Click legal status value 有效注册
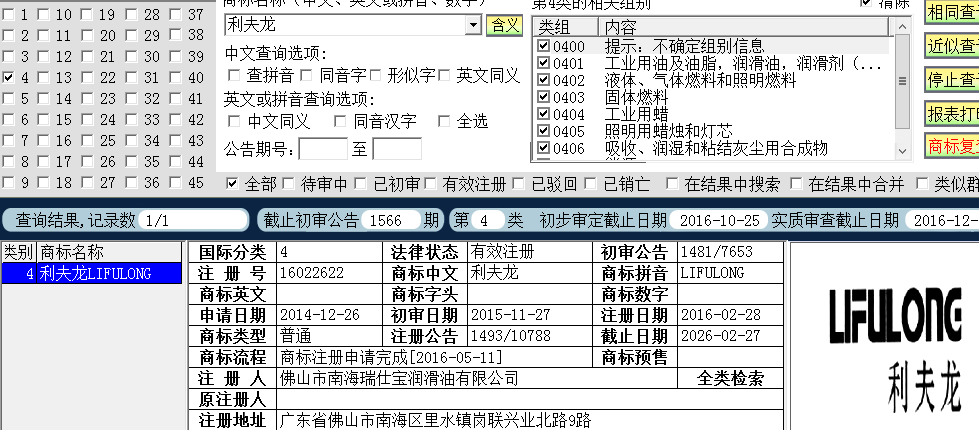 [503, 252]
